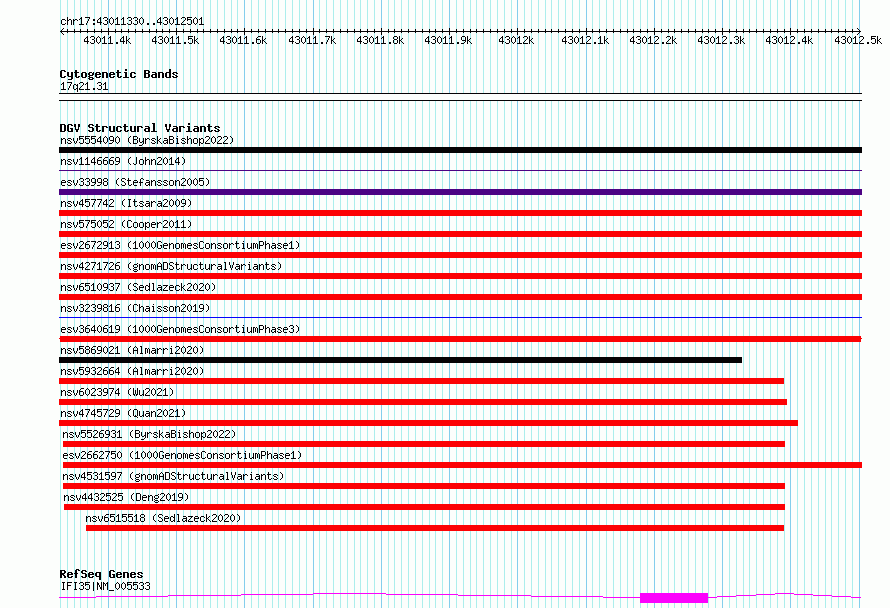The width and height of the screenshot is (890, 608).
Task: Select the DGV Structural Variants track heading
Action: click(140, 128)
